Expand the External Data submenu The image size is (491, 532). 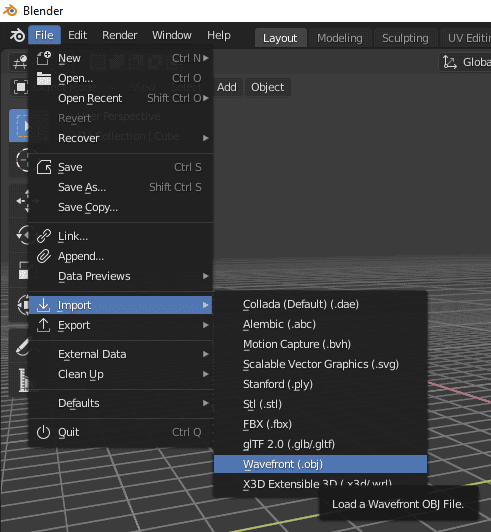(120, 354)
